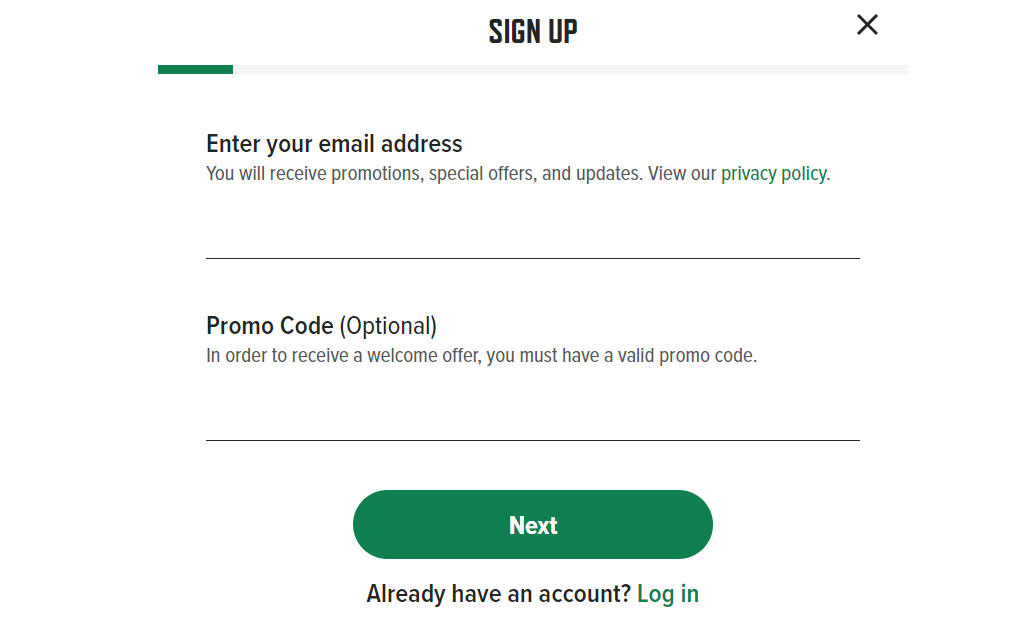This screenshot has height=637, width=1016.
Task: Open the privacy policy link
Action: [x=774, y=173]
